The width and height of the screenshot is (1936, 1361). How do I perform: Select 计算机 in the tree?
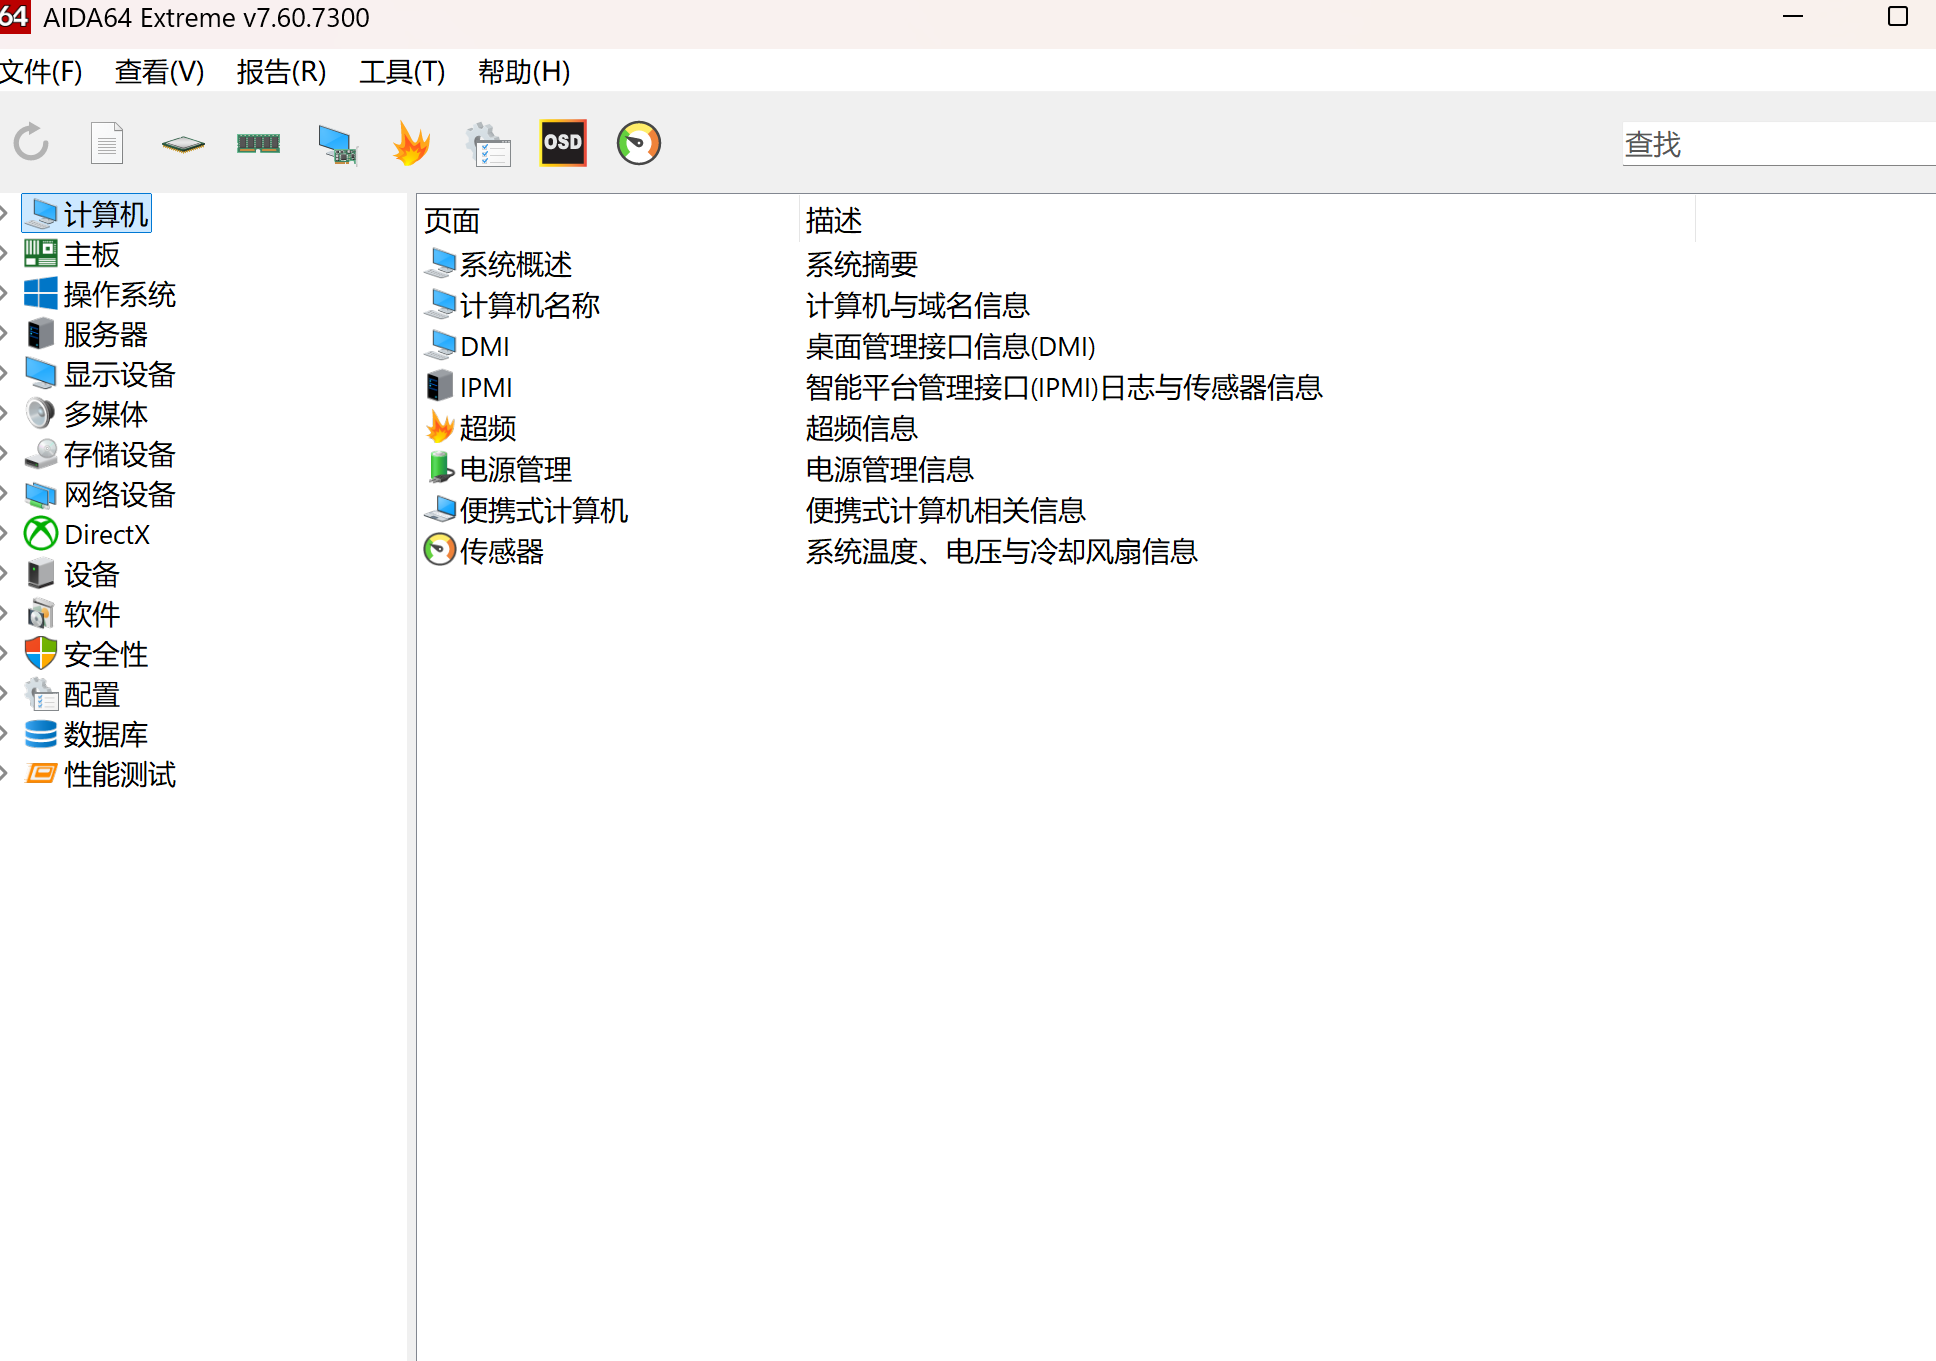[87, 214]
